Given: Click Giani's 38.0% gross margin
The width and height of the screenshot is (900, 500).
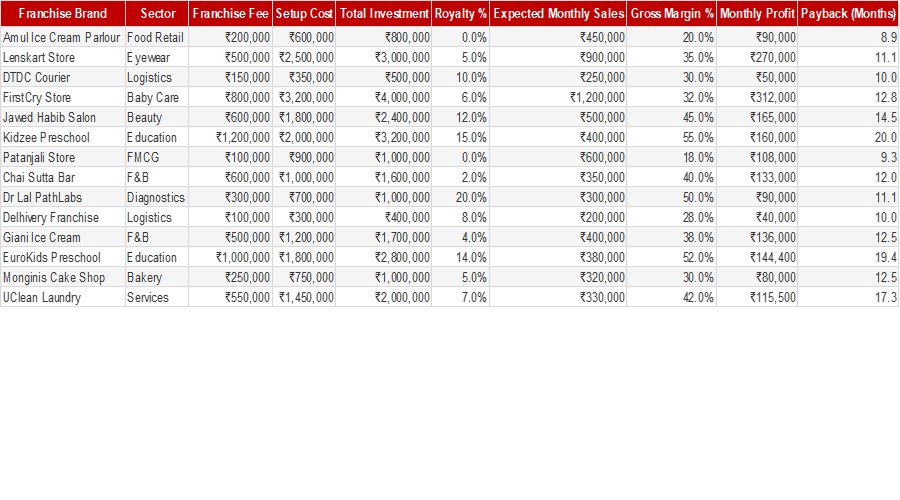Looking at the screenshot, I should [672, 238].
